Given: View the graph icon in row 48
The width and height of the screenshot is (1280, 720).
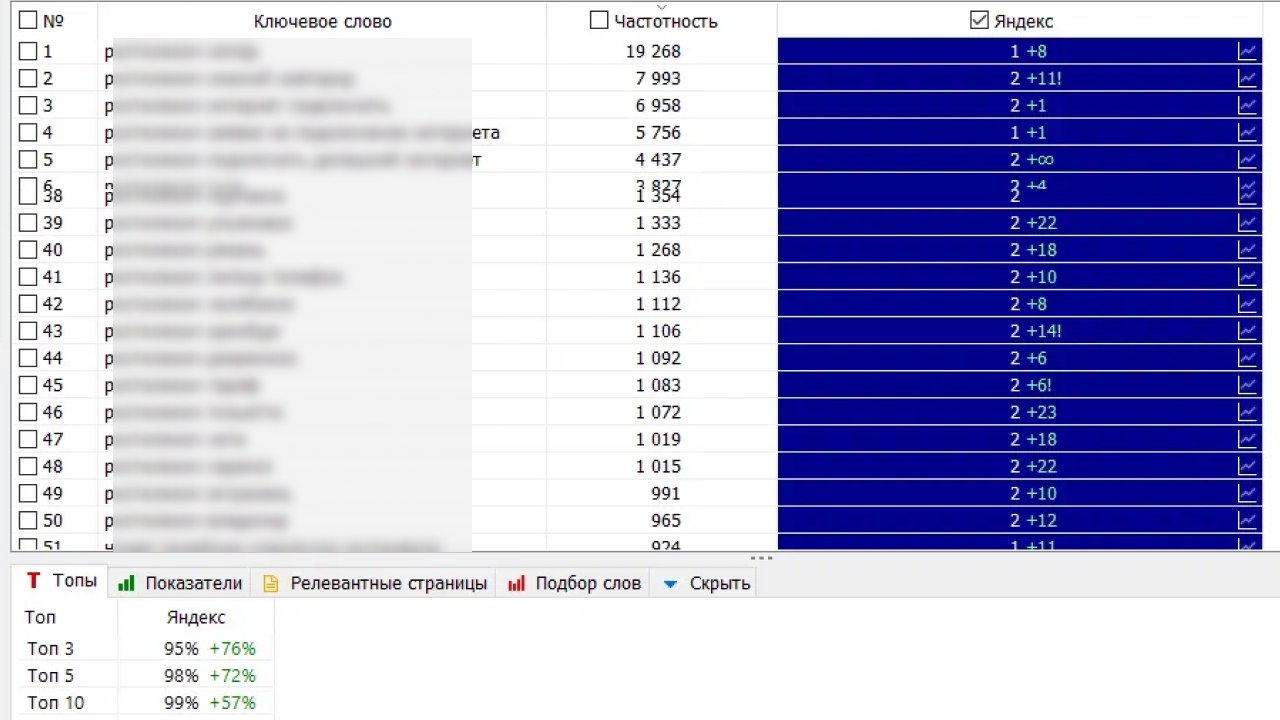Looking at the screenshot, I should pos(1247,465).
